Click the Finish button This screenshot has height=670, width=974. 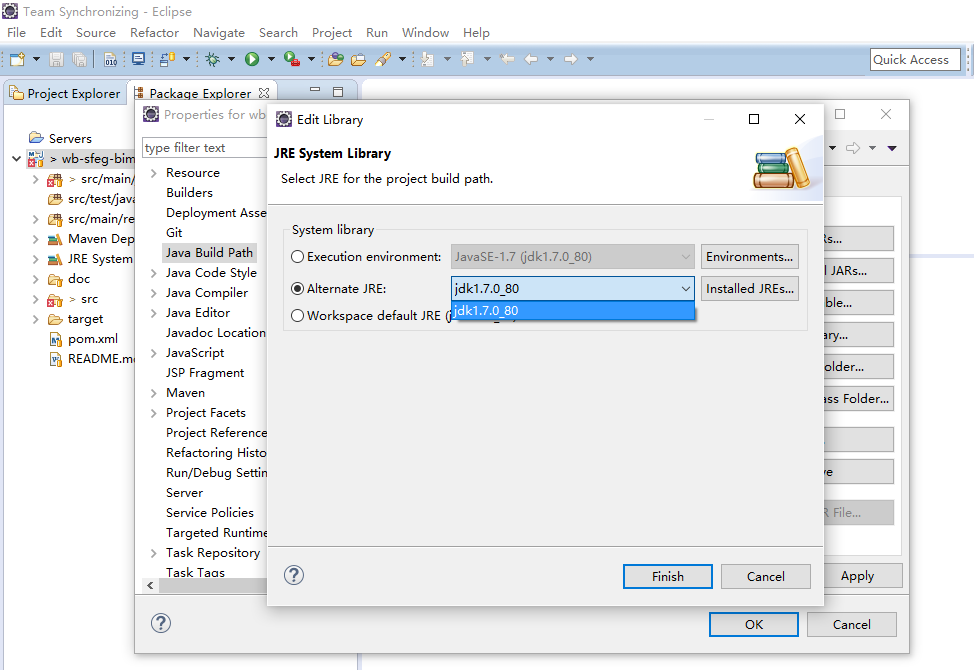pyautogui.click(x=668, y=576)
